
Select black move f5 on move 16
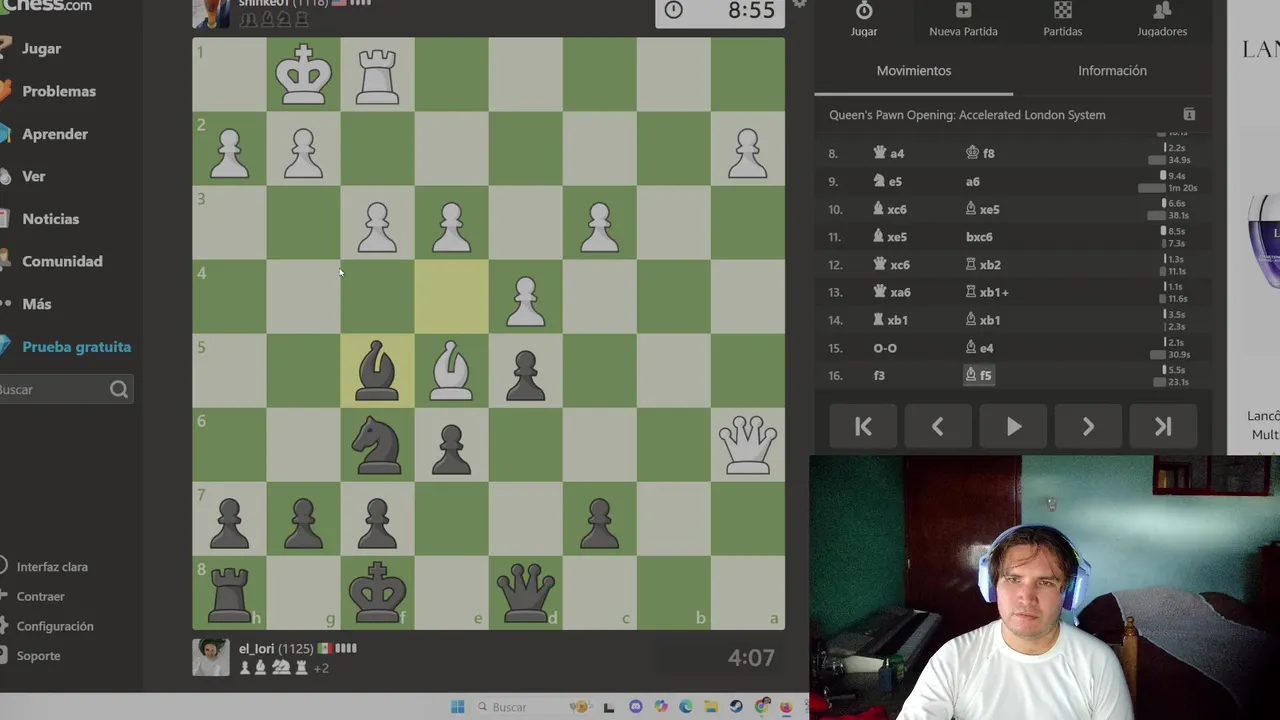pos(979,375)
